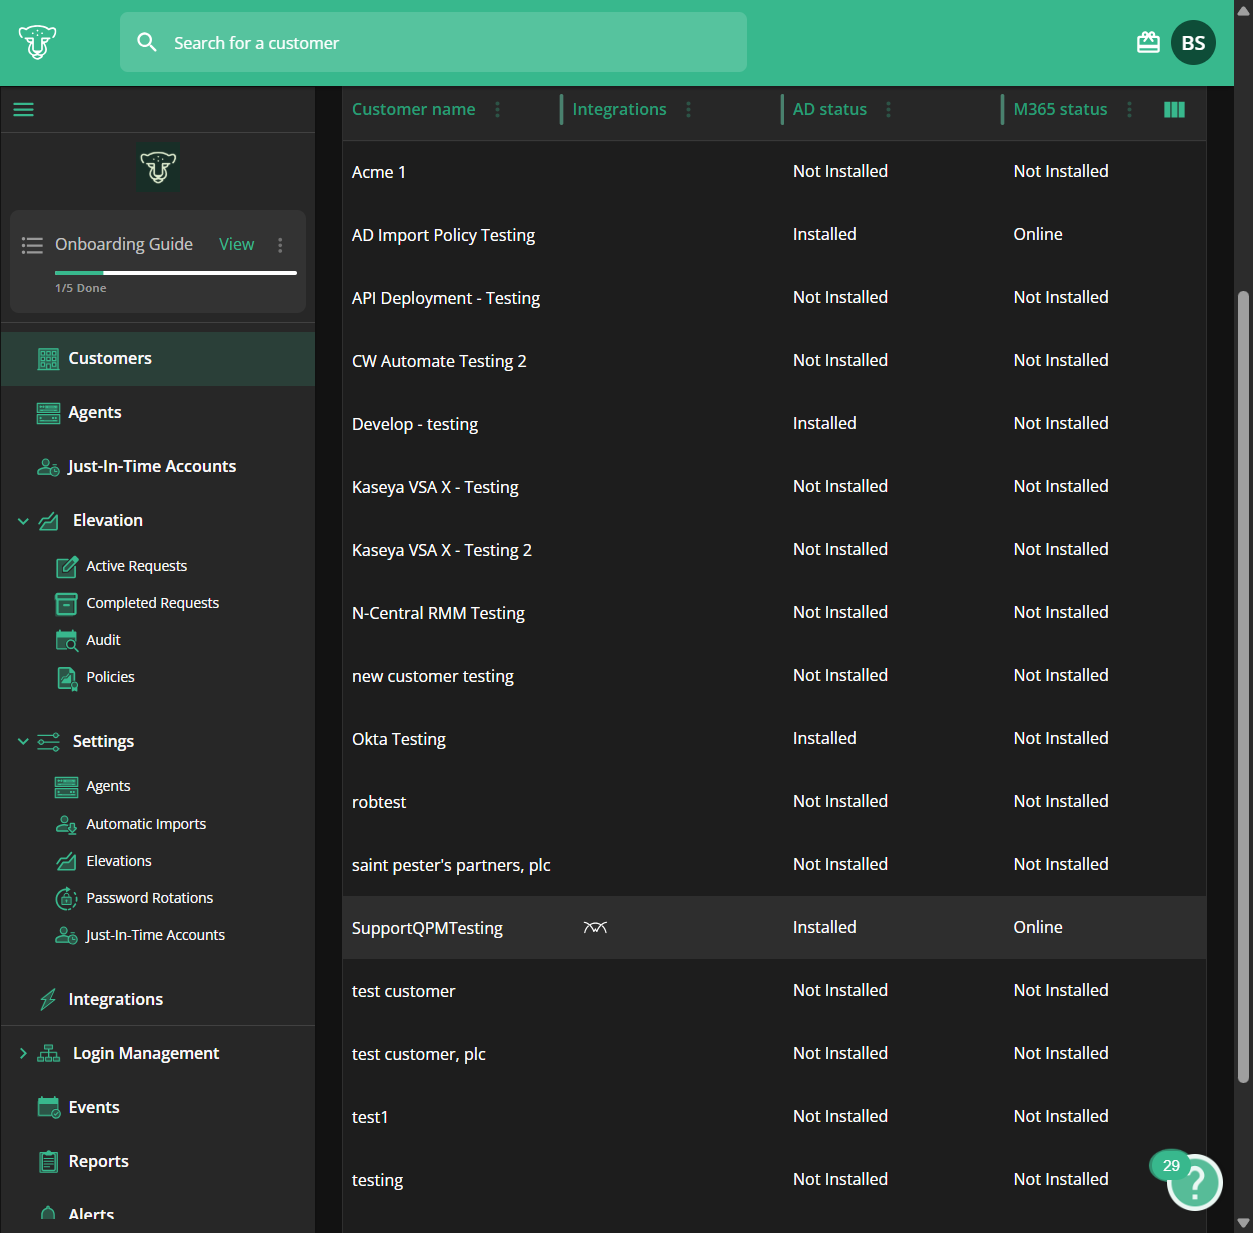Viewport: 1253px width, 1233px height.
Task: Click the Customers building icon
Action: [x=48, y=359]
